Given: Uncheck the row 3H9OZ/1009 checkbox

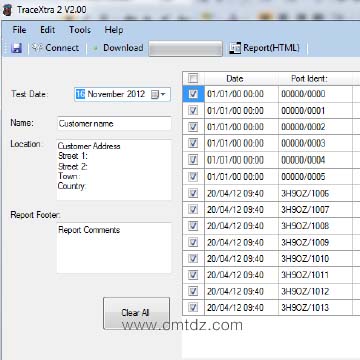Looking at the screenshot, I should 193,242.
